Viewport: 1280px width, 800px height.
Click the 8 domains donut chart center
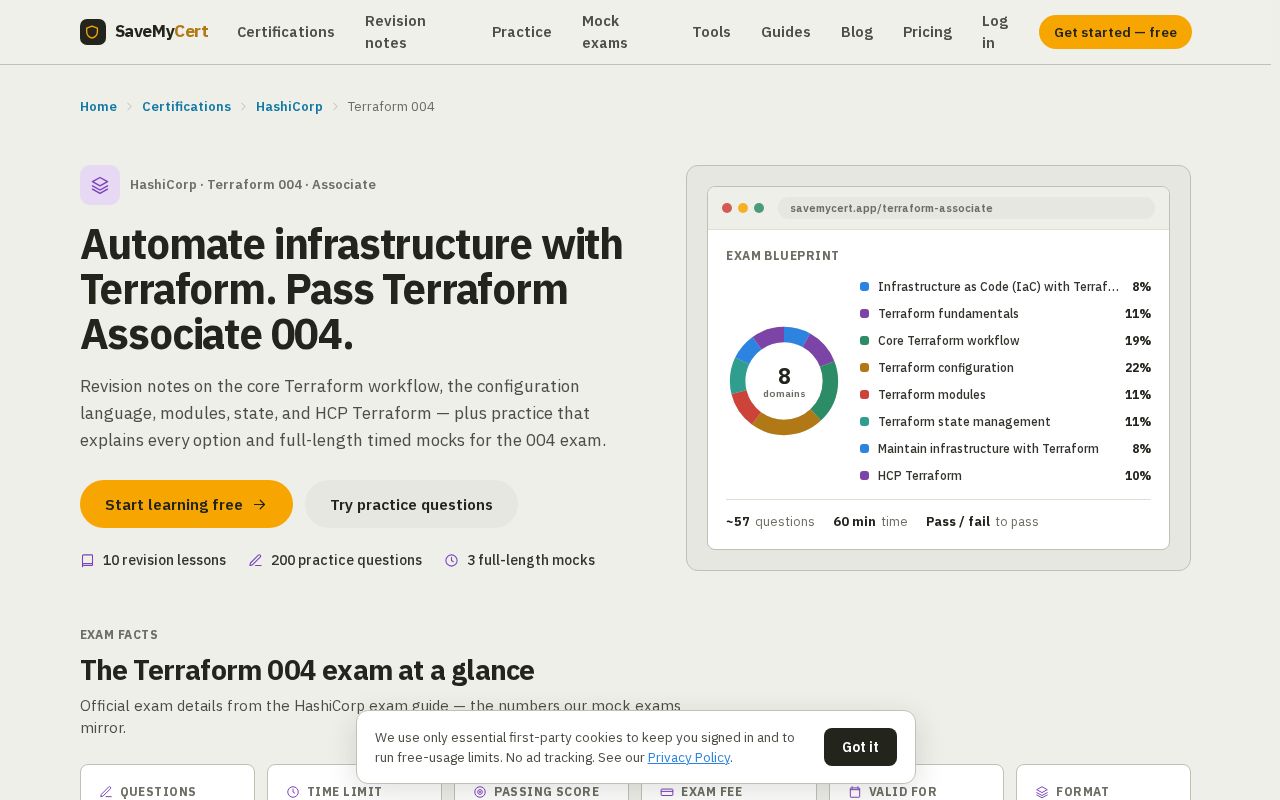pyautogui.click(x=784, y=381)
